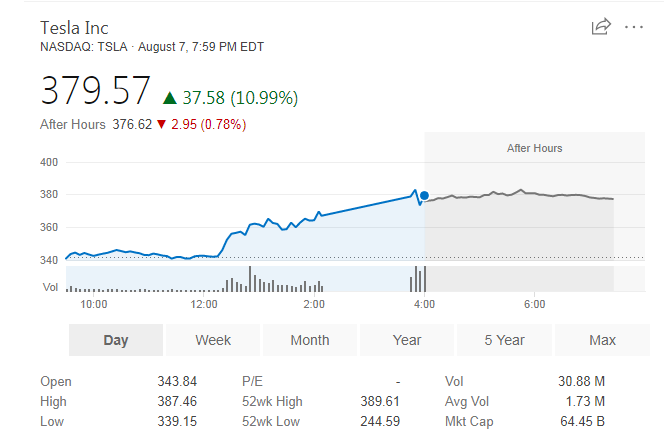This screenshot has height=444, width=670.
Task: Switch to the Week tab
Action: [213, 340]
